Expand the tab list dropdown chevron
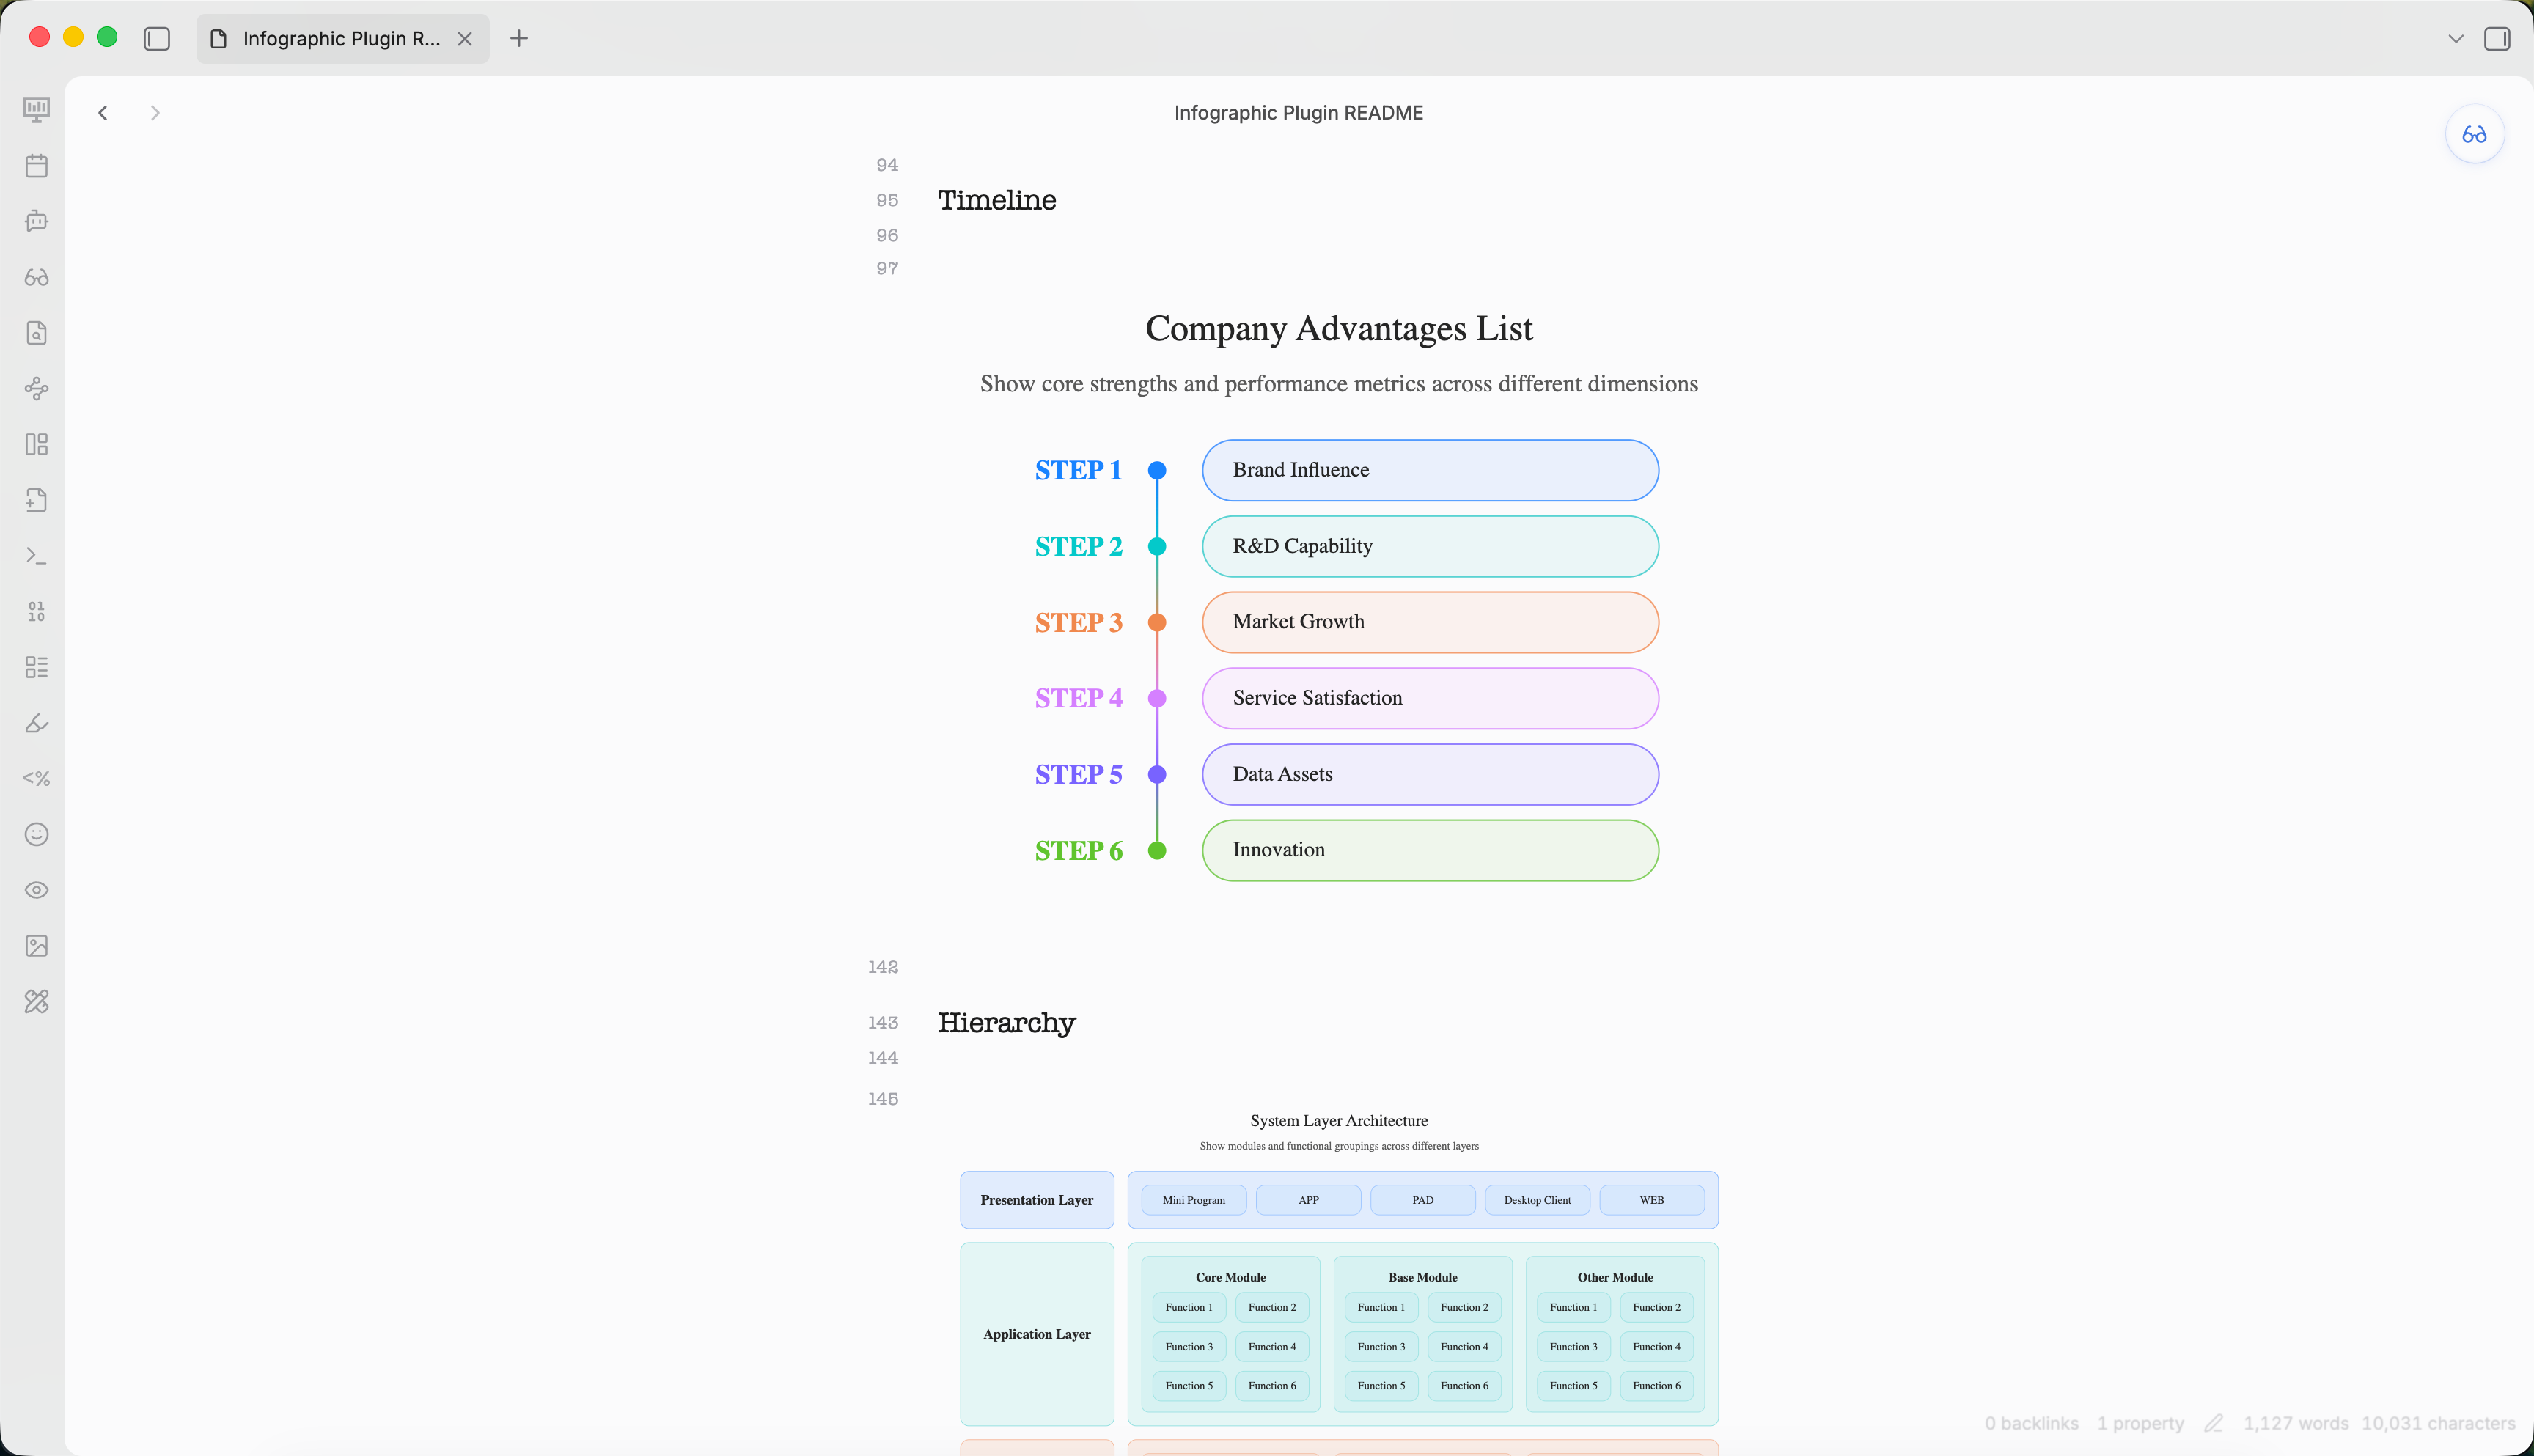Viewport: 2534px width, 1456px height. 2455,38
